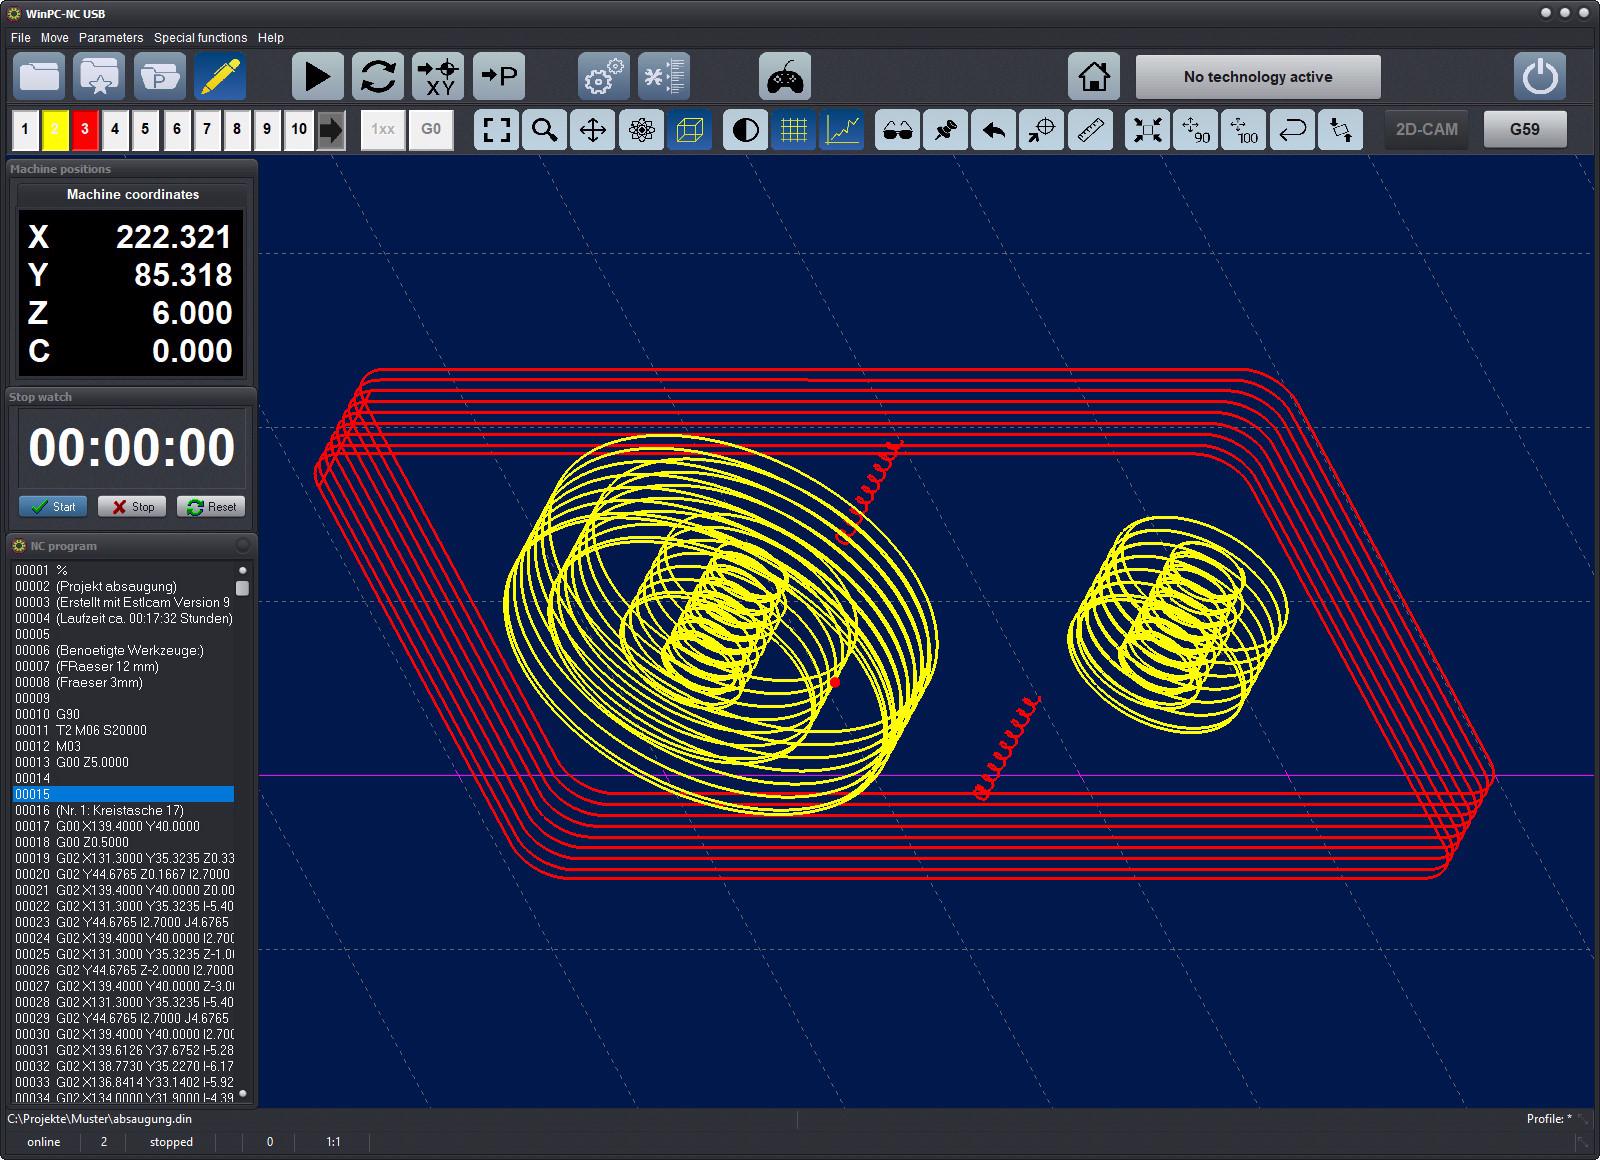Image resolution: width=1600 pixels, height=1160 pixels.
Task: Open the joystick jog control
Action: (x=784, y=77)
